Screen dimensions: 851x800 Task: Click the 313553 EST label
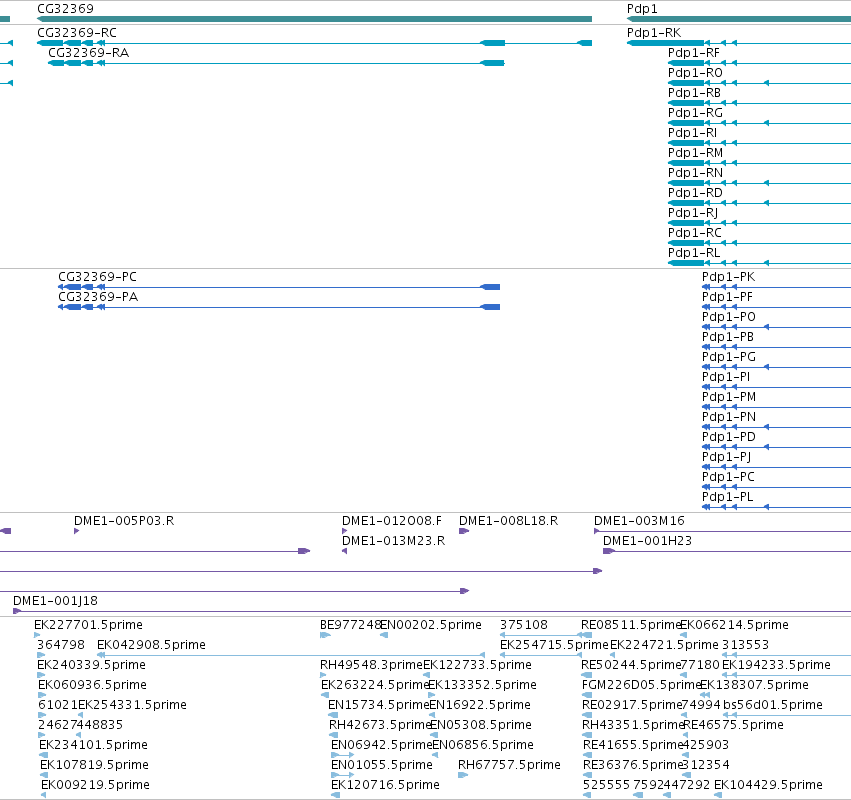745,645
